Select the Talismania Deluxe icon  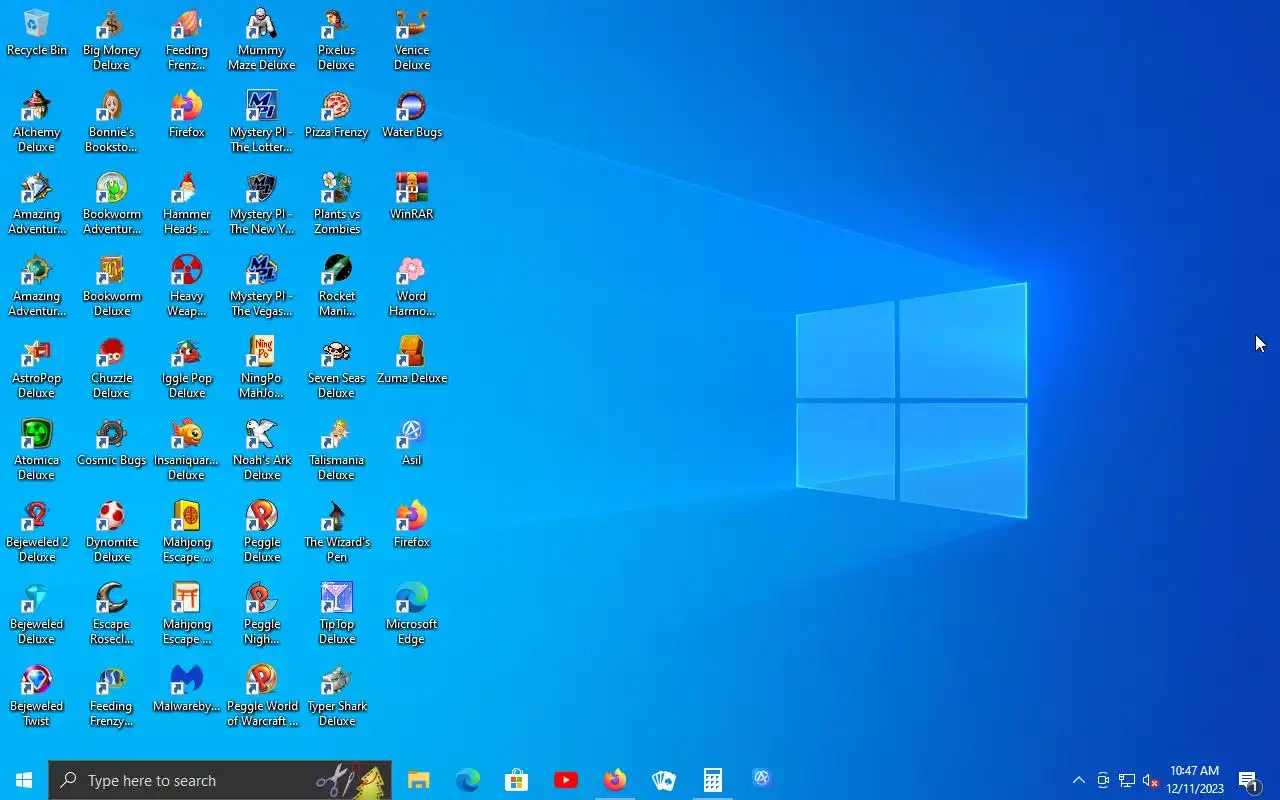337,450
